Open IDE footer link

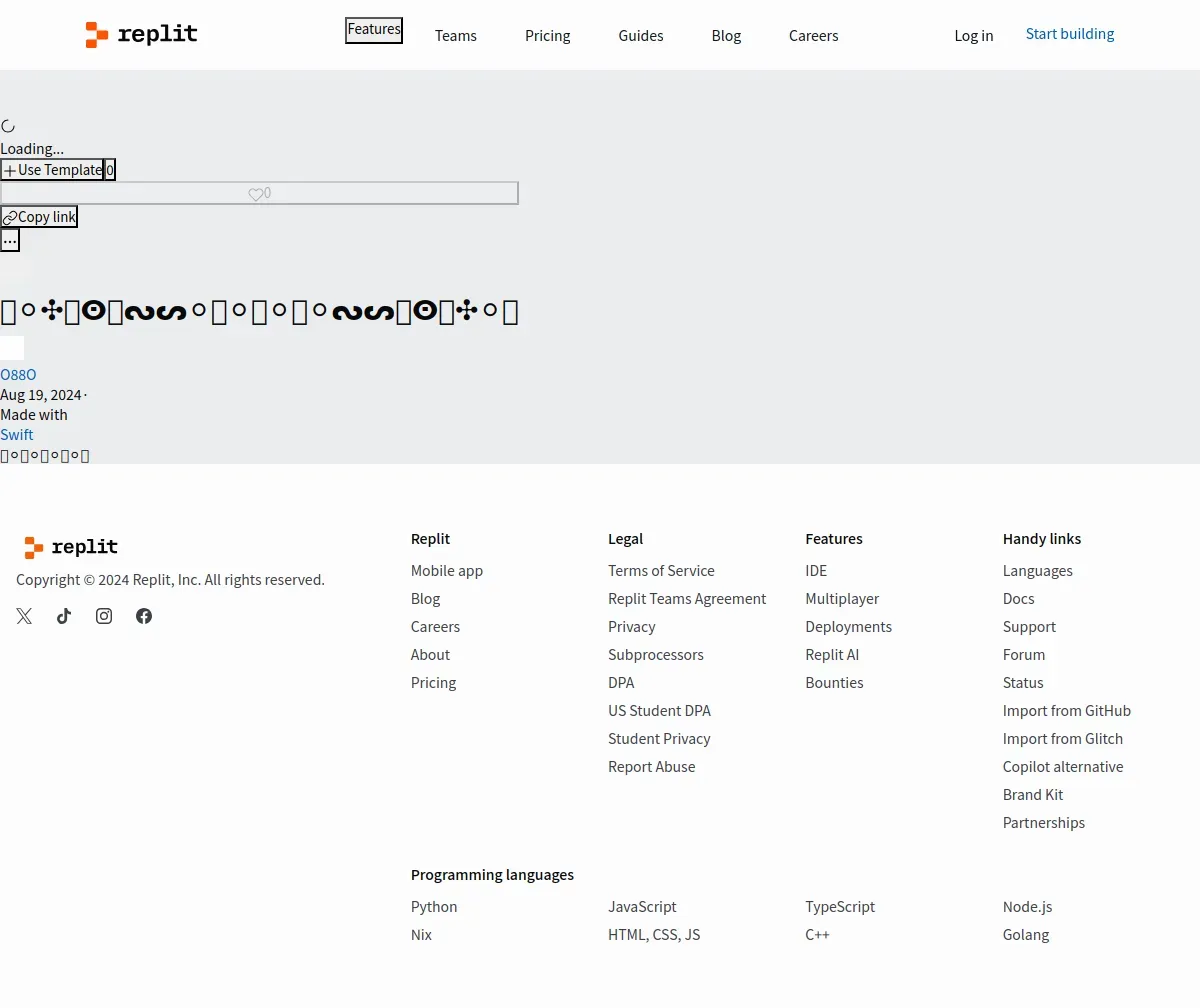coord(816,571)
